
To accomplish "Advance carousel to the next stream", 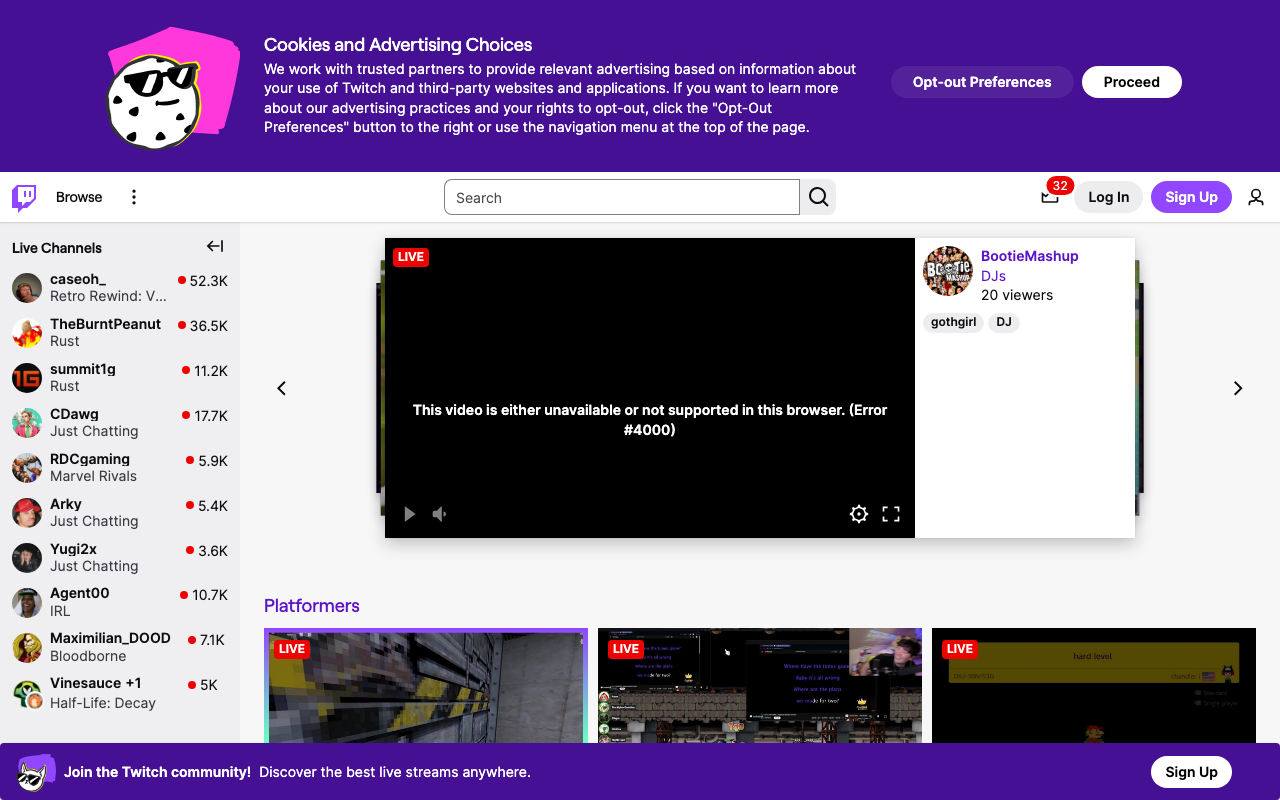I will 1237,388.
